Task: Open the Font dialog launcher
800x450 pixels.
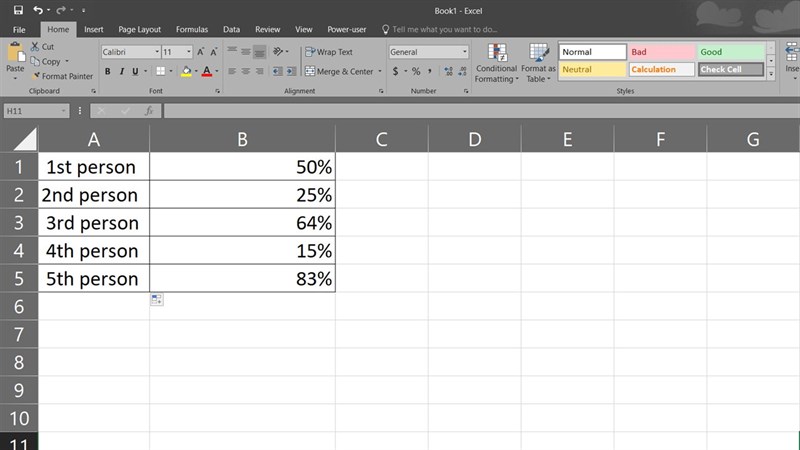Action: pyautogui.click(x=218, y=91)
